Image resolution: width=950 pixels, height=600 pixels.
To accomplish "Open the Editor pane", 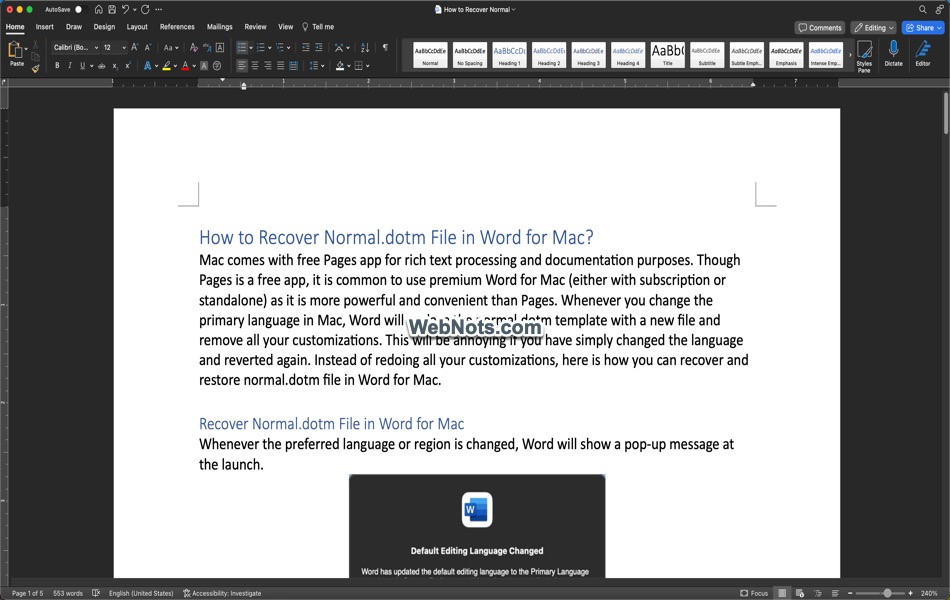I will pos(923,53).
